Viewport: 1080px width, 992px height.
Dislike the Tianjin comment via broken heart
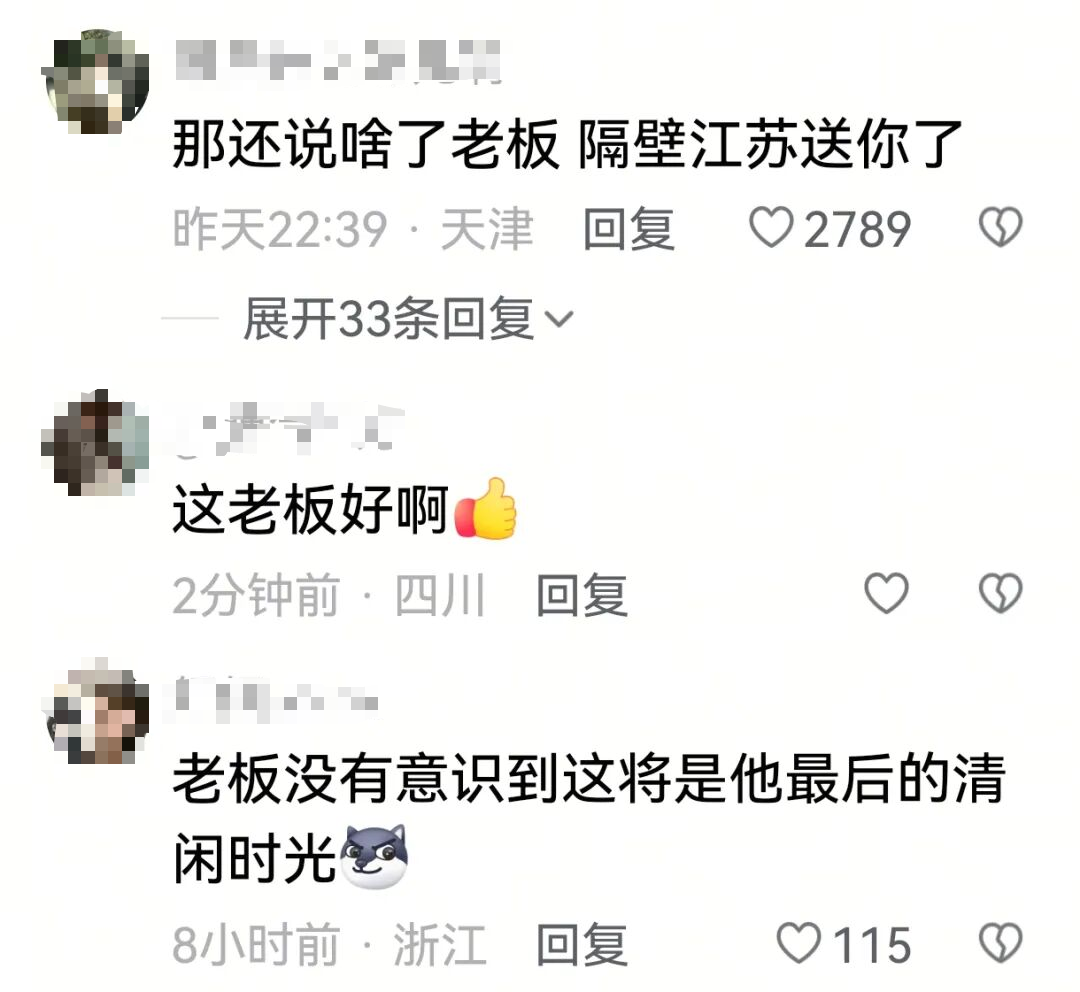pos(1000,227)
